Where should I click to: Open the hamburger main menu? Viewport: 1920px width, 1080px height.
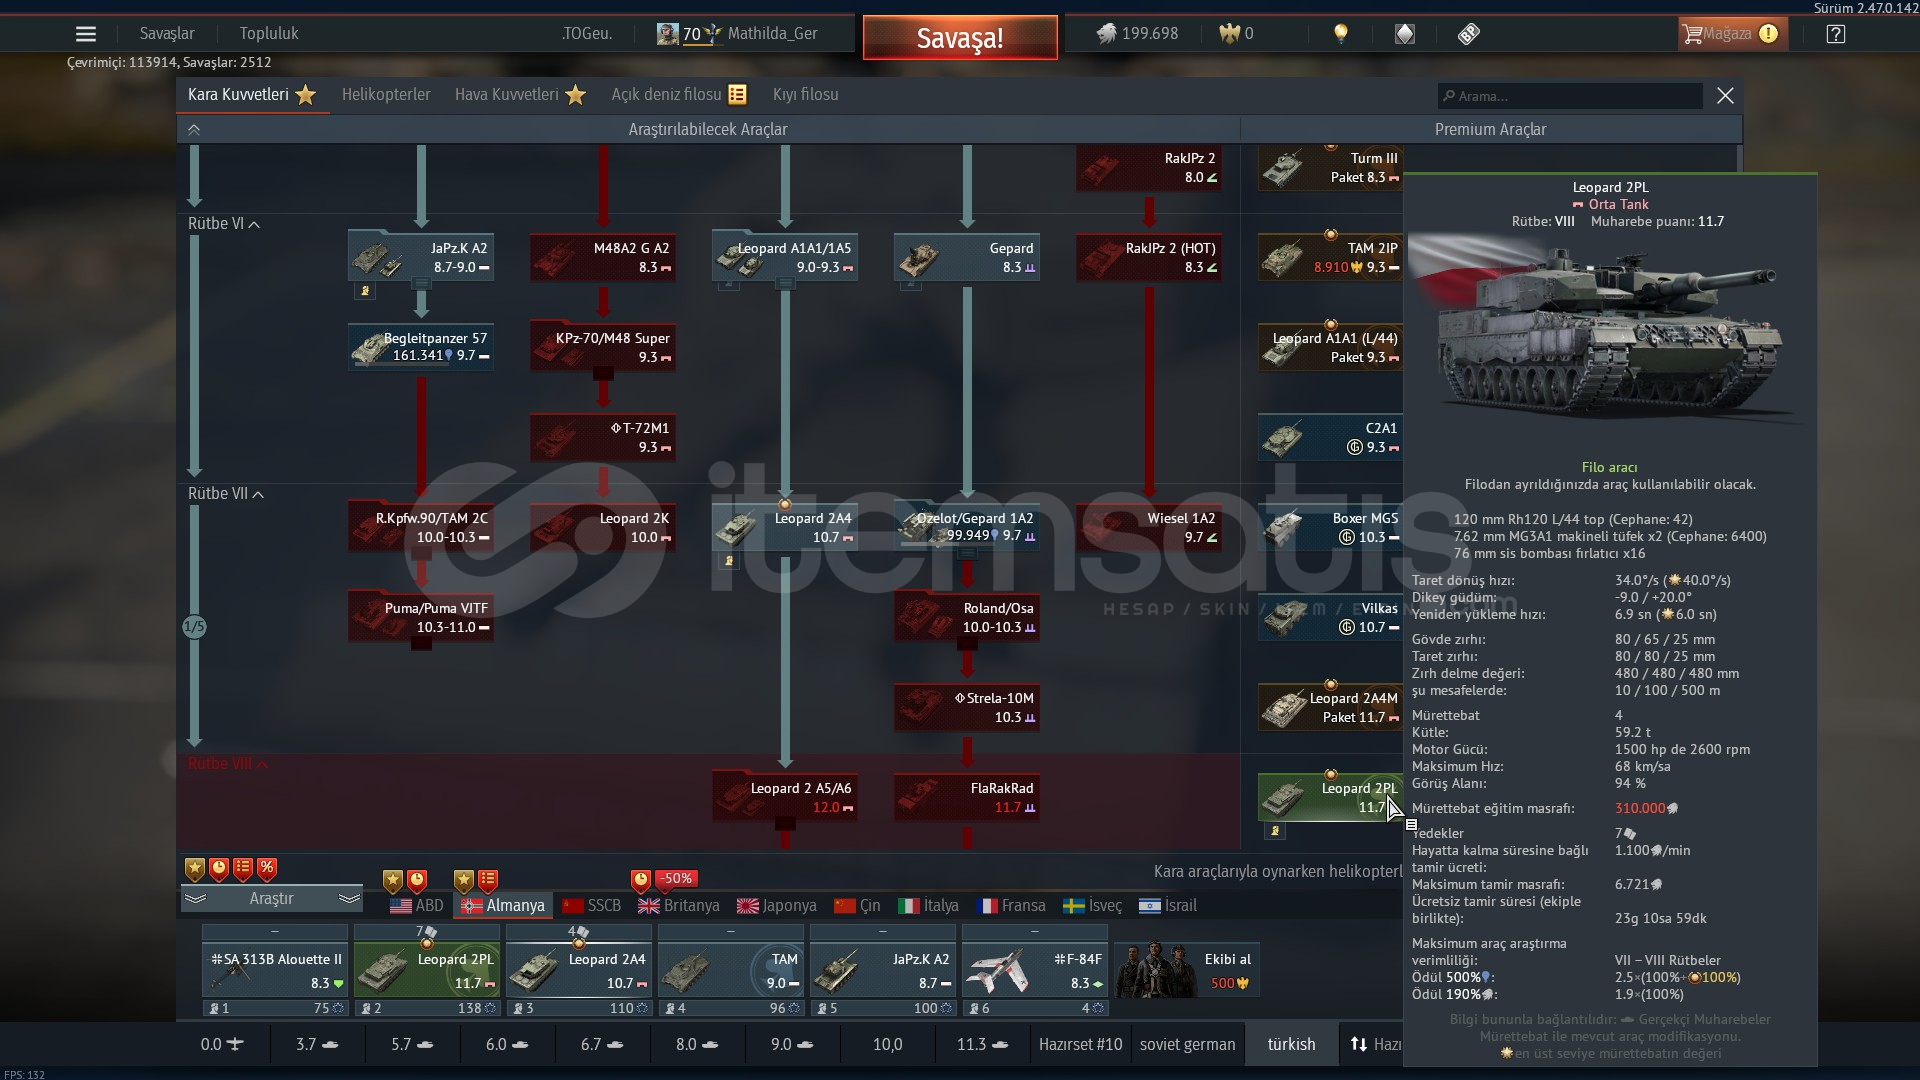86,34
